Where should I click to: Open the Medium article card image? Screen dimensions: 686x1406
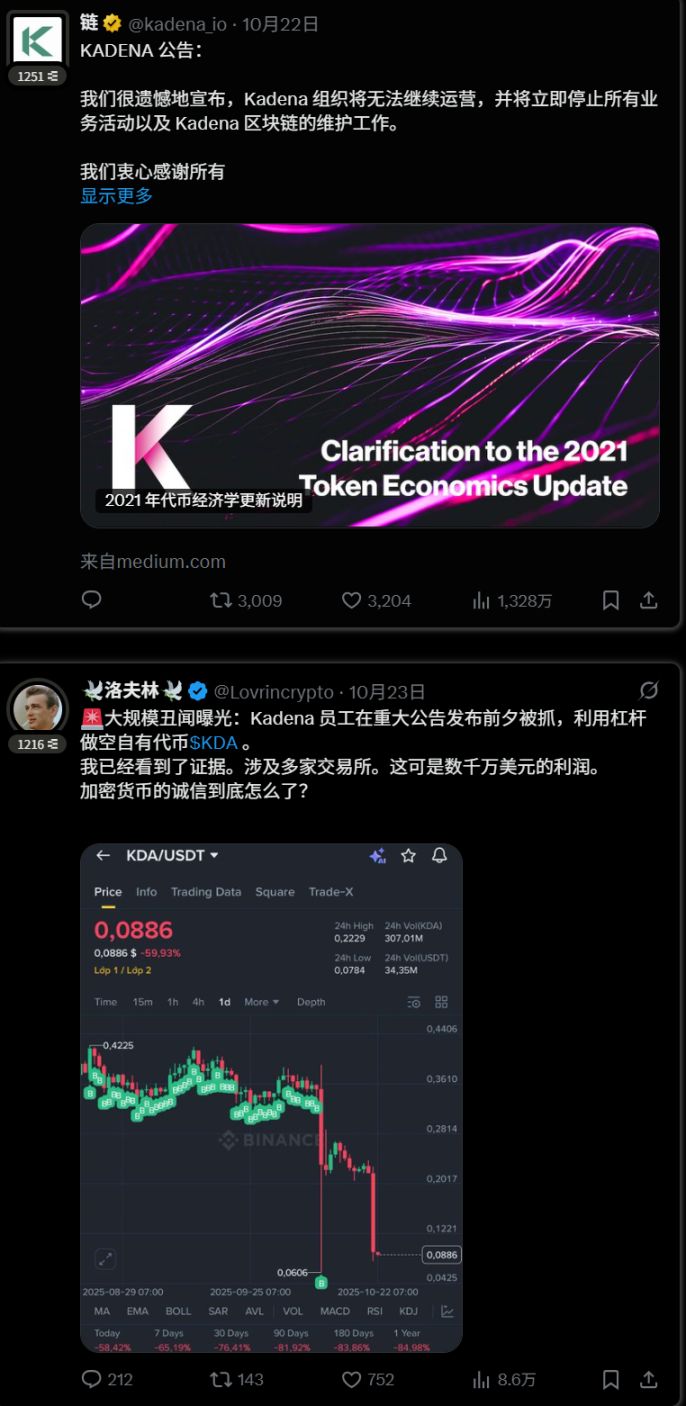pos(370,375)
